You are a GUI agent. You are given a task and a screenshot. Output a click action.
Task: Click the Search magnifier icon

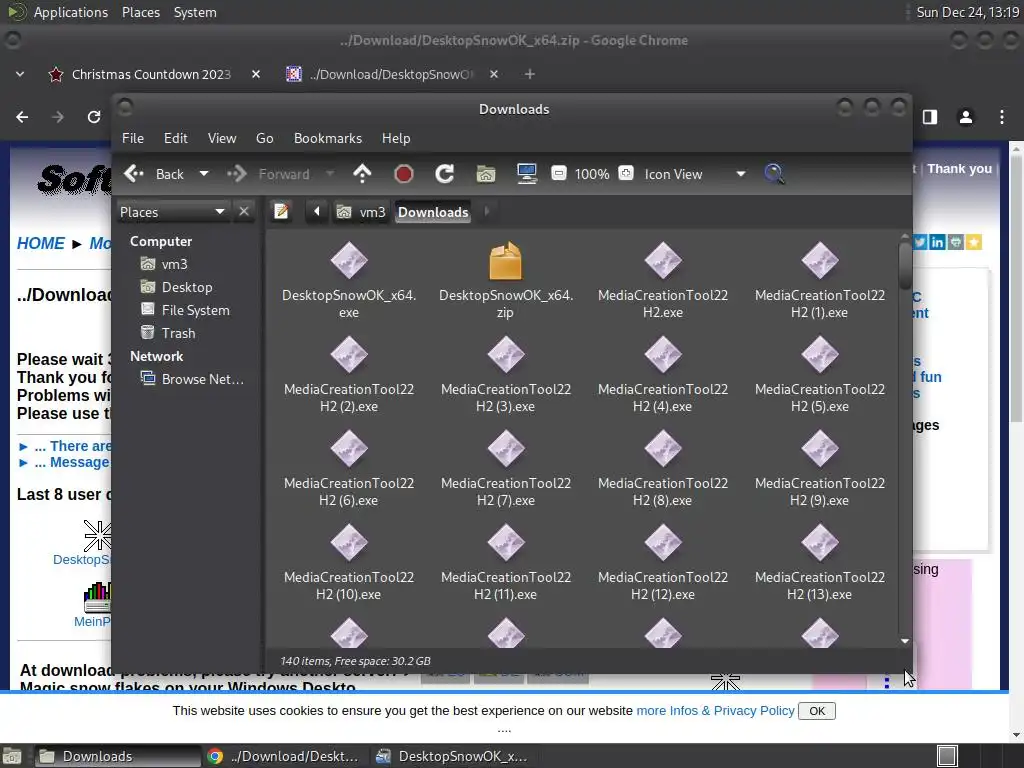click(774, 174)
